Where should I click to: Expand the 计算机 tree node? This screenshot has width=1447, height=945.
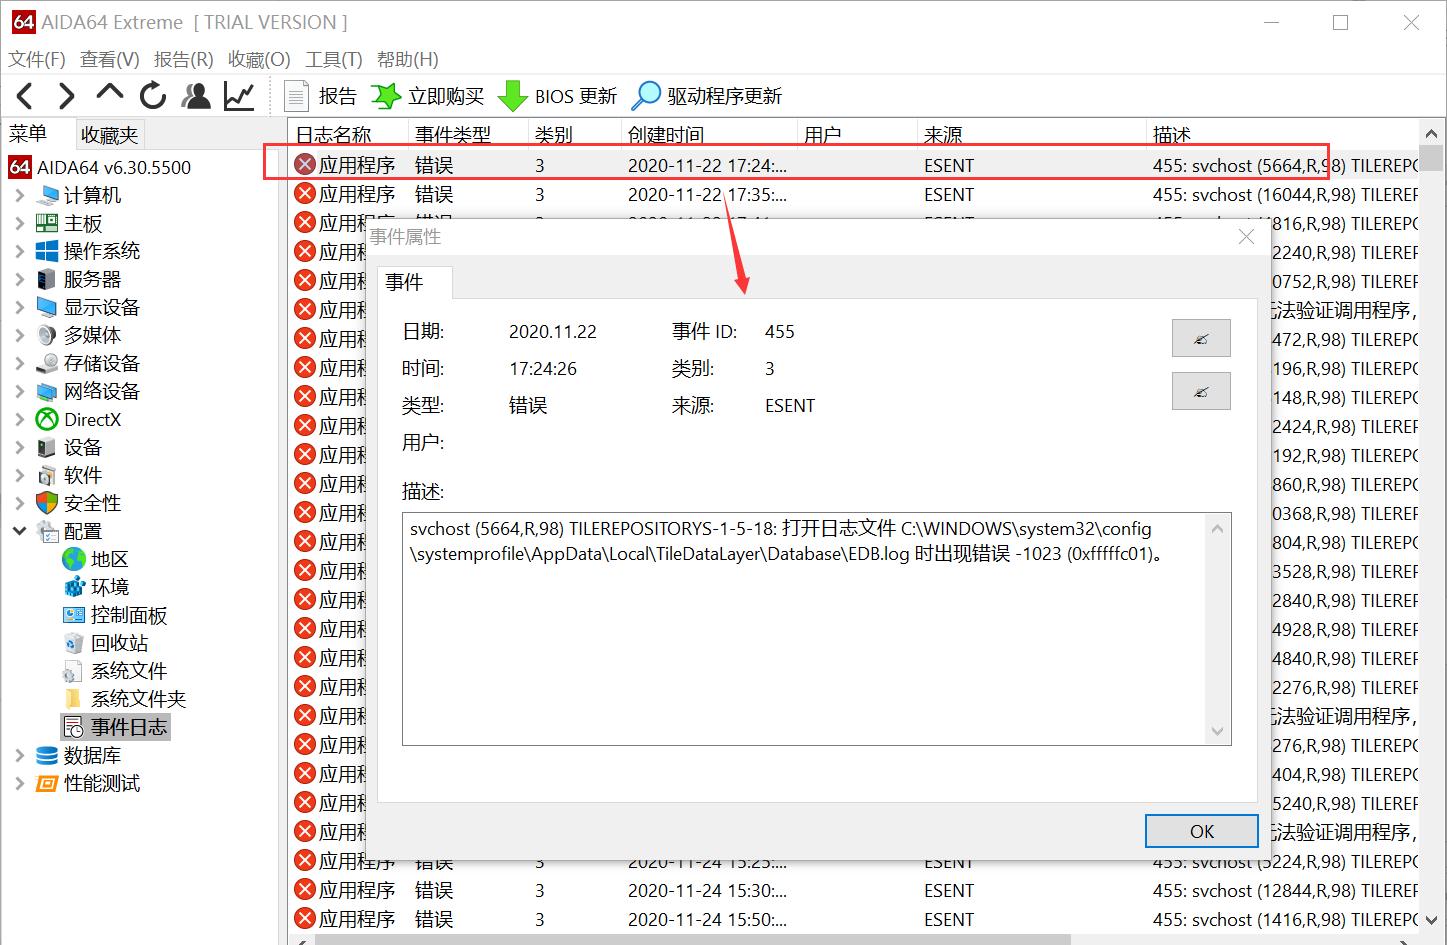[19, 195]
